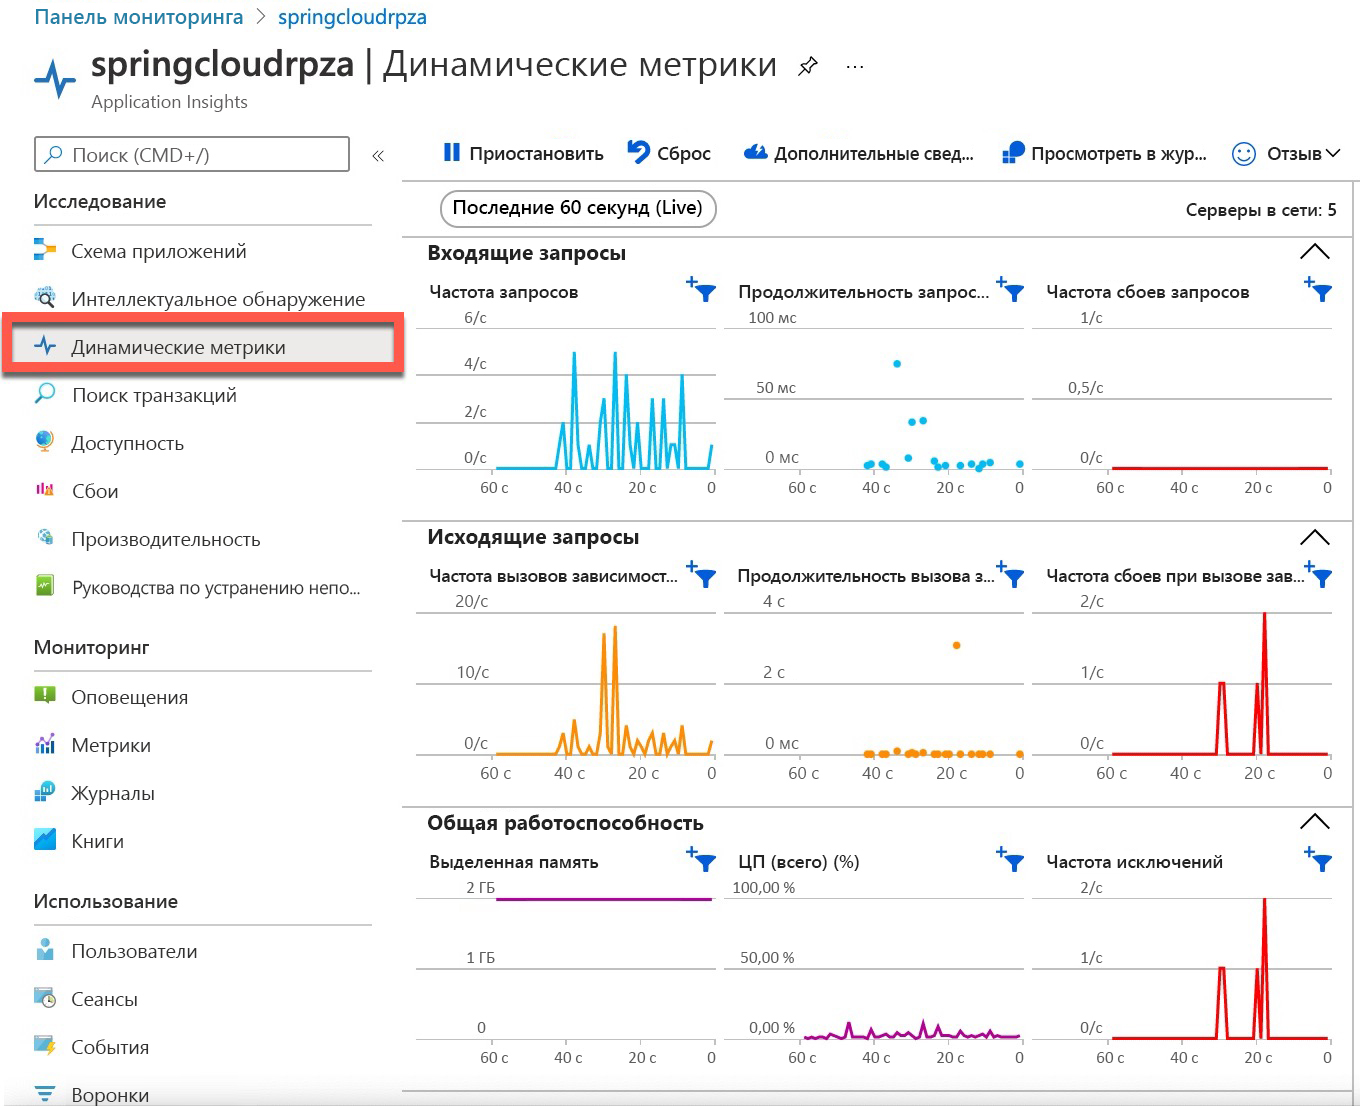Click the Оповещения alert icon
The height and width of the screenshot is (1106, 1360).
[x=45, y=695]
